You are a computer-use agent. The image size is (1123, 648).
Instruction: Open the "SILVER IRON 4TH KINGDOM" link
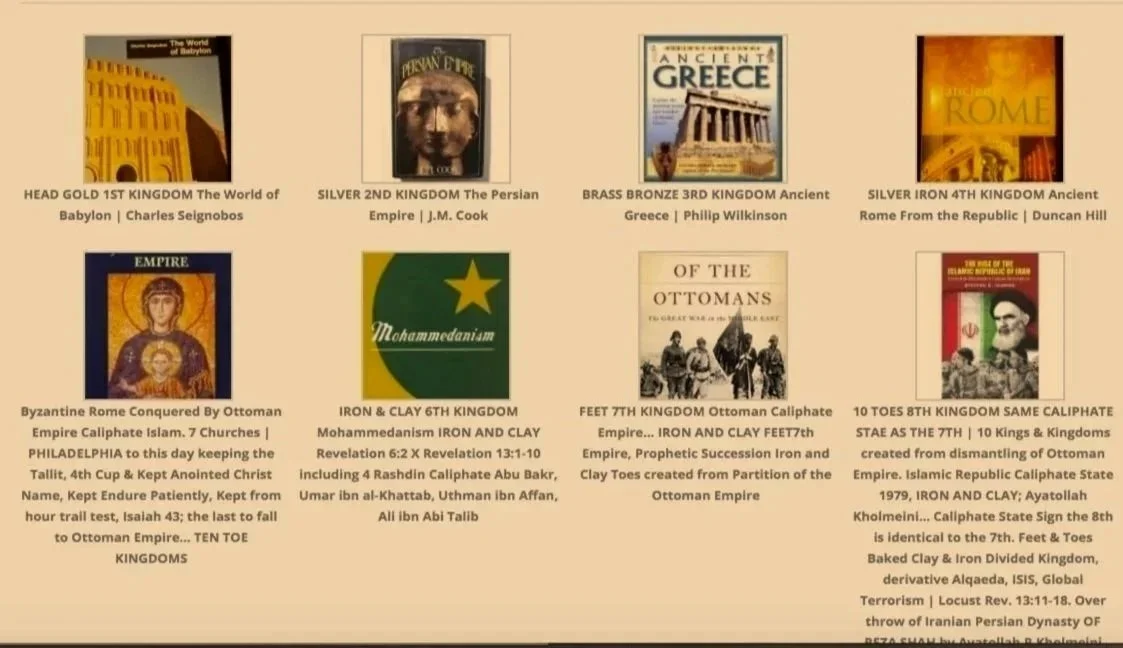988,204
